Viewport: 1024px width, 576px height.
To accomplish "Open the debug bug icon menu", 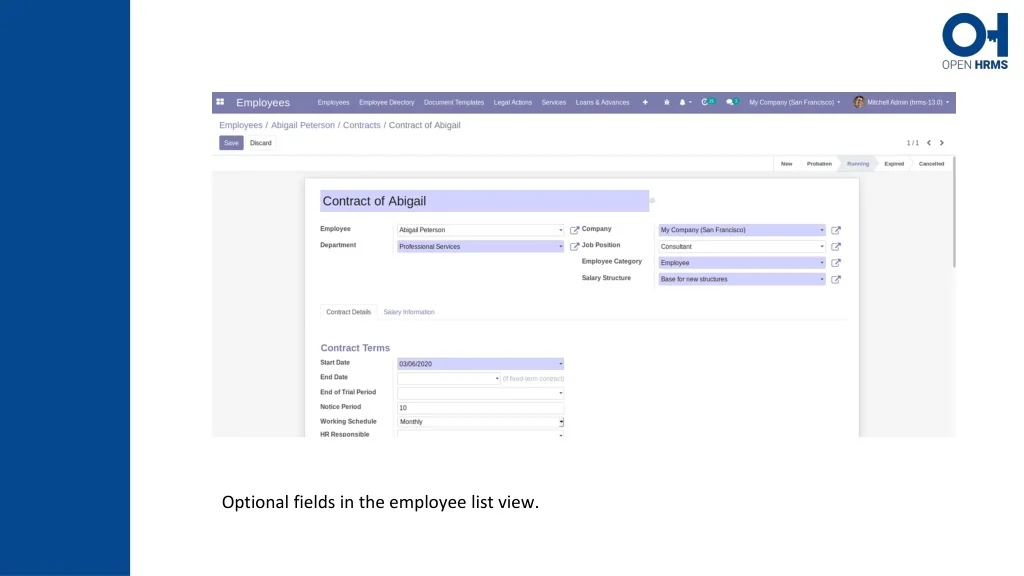I will (667, 102).
